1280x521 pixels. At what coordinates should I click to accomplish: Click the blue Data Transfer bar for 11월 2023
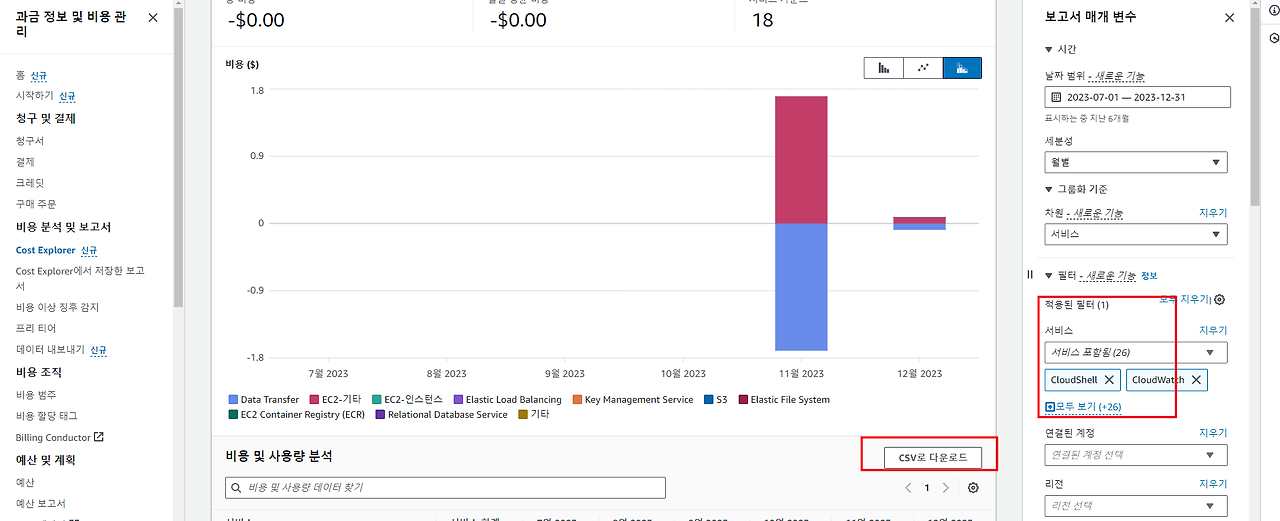coord(801,287)
